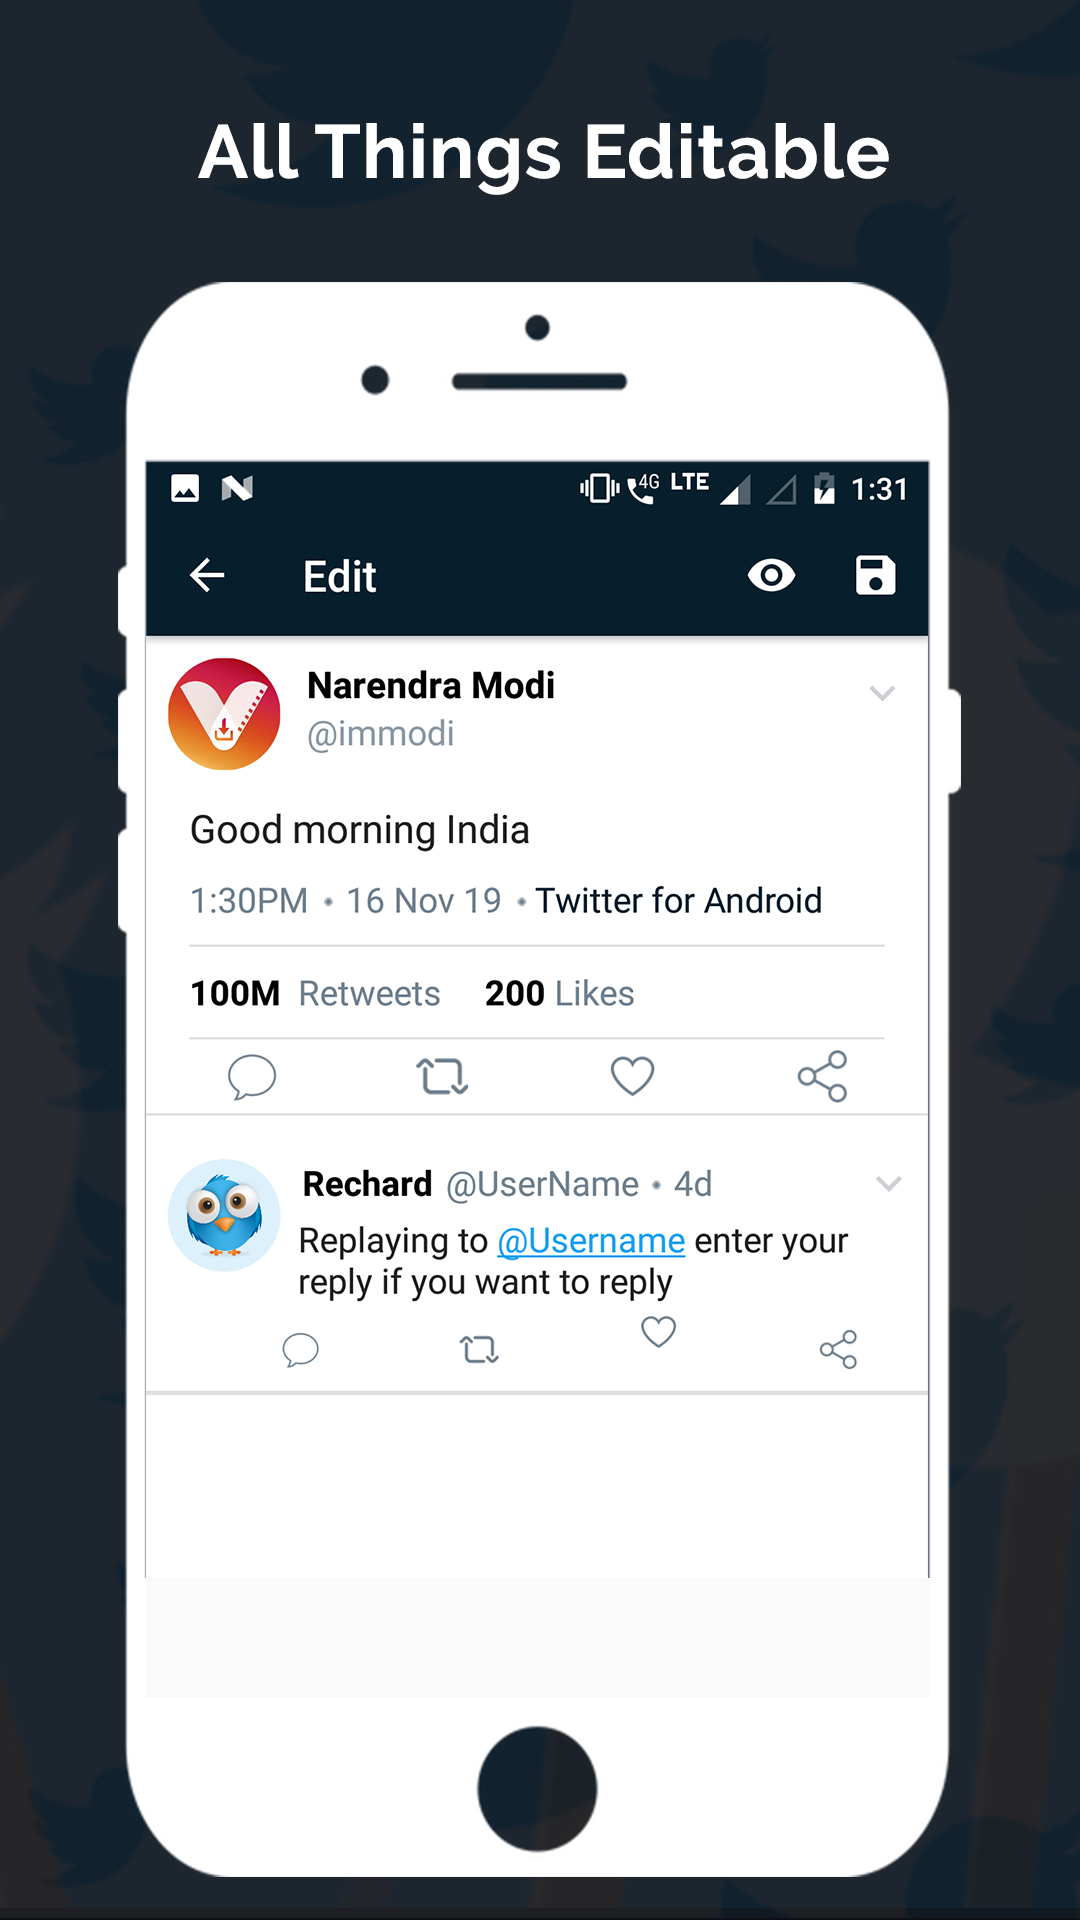Save the tweet with floppy disk icon
This screenshot has height=1920, width=1080.
[x=875, y=575]
